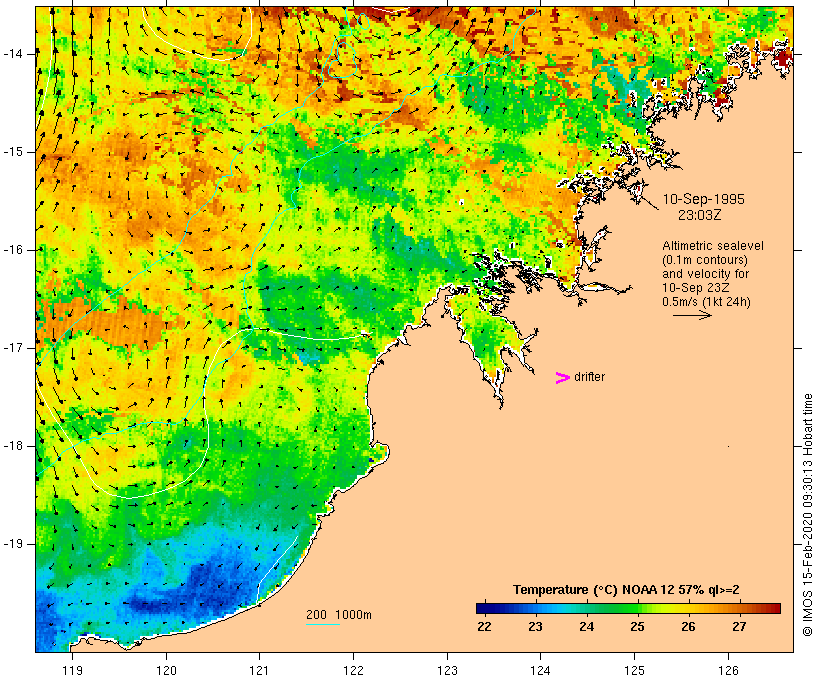Click the colorbar tick label '26'
Image resolution: width=820 pixels, height=680 pixels.
688,626
